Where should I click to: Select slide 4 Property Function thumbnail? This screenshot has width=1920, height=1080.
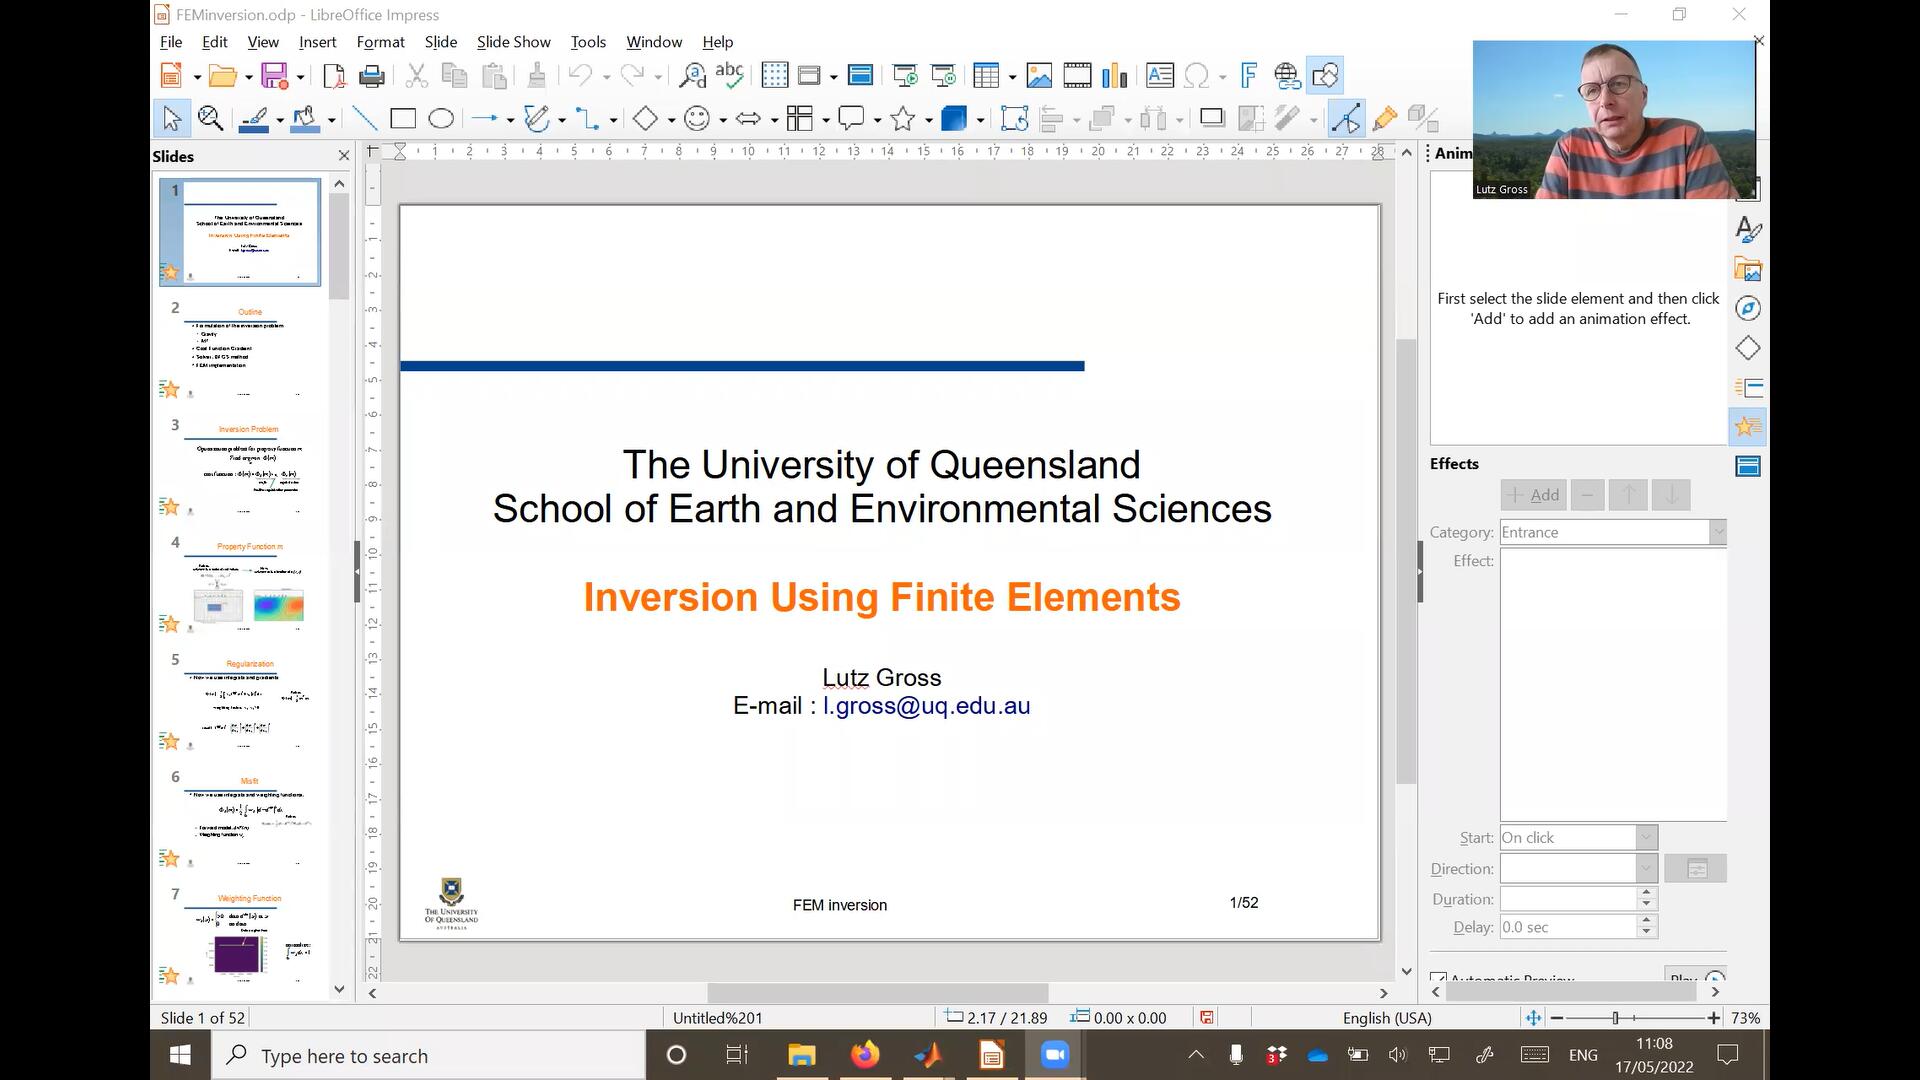tap(248, 587)
